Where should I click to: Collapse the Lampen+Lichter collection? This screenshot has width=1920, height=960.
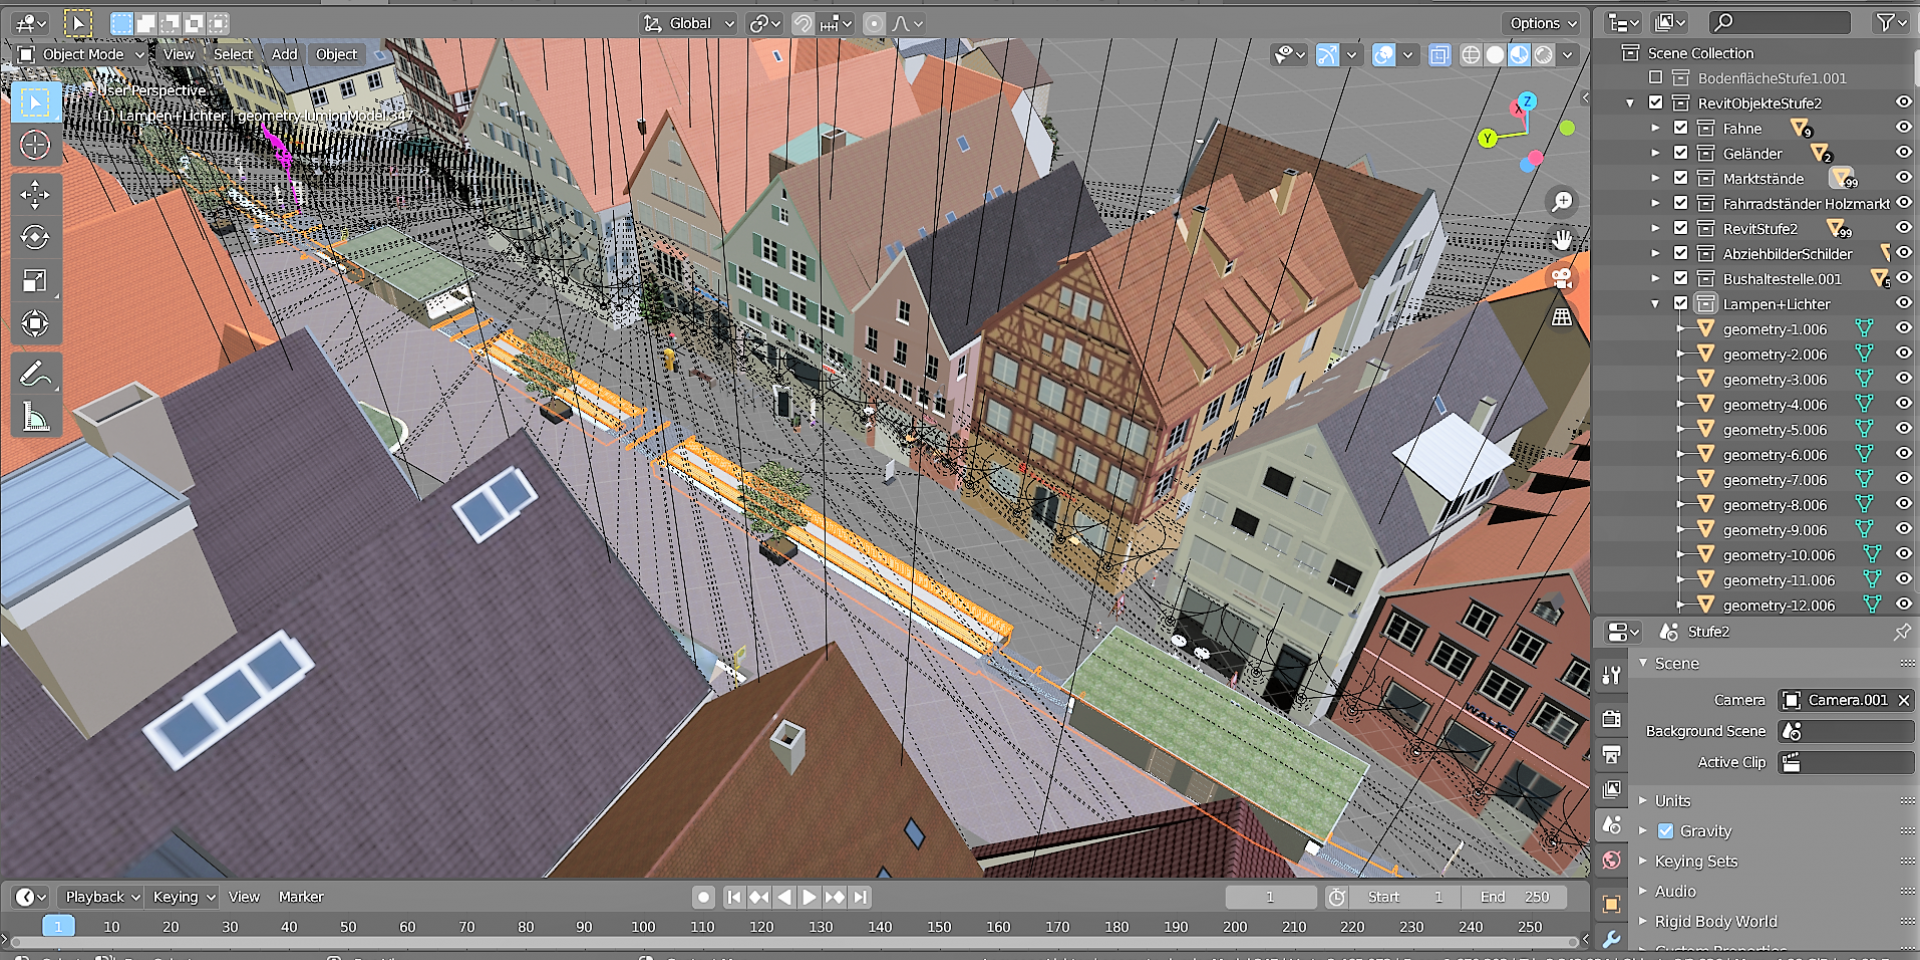coord(1655,303)
